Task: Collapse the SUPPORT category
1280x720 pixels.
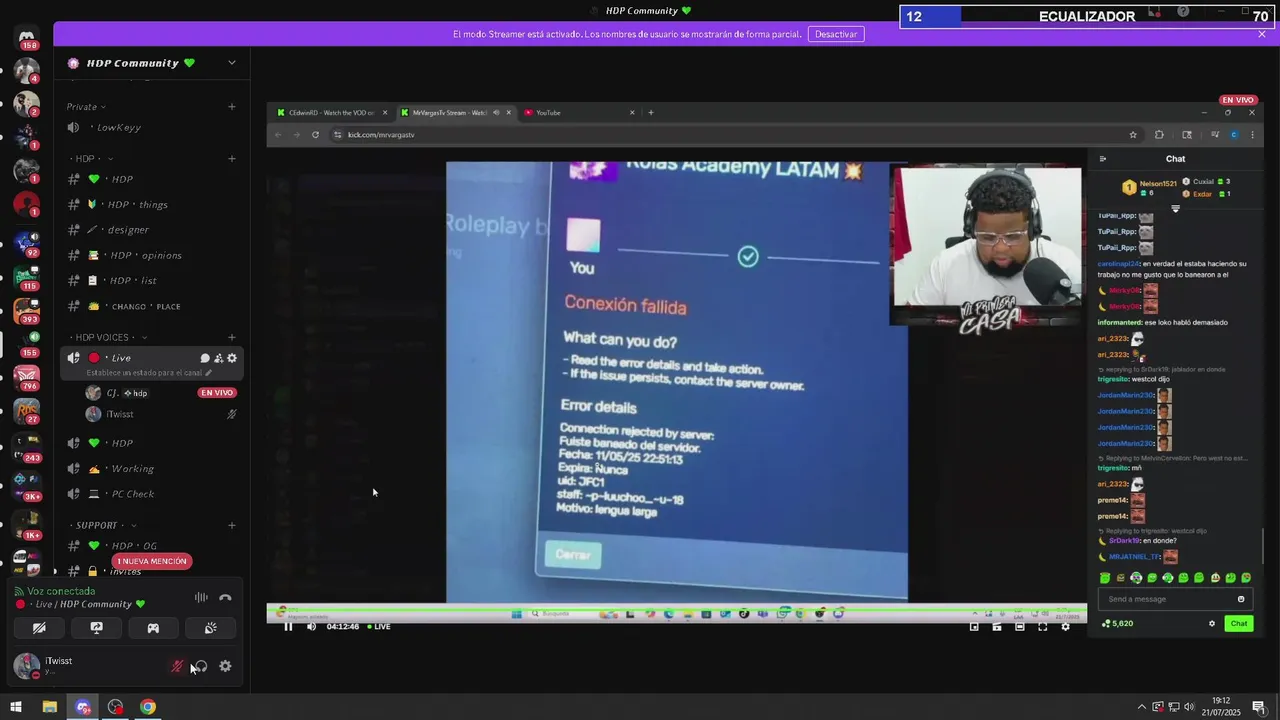Action: [103, 526]
